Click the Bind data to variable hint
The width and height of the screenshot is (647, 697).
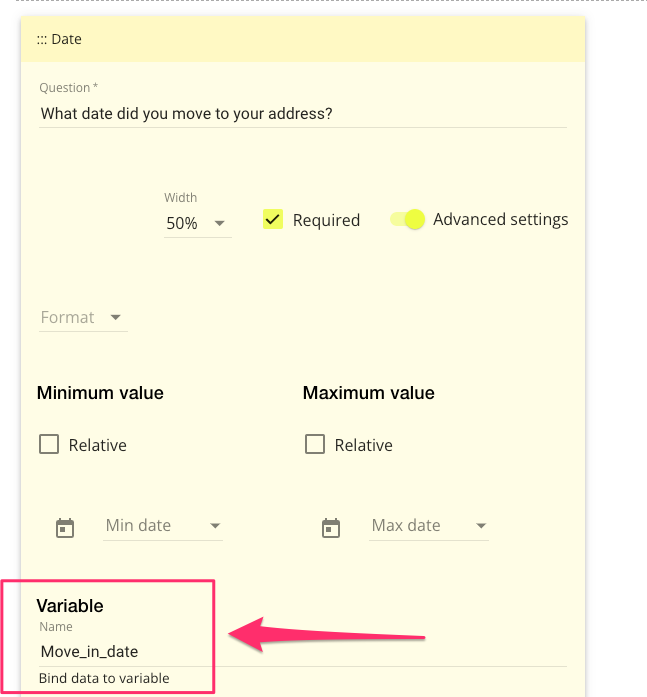click(x=104, y=679)
